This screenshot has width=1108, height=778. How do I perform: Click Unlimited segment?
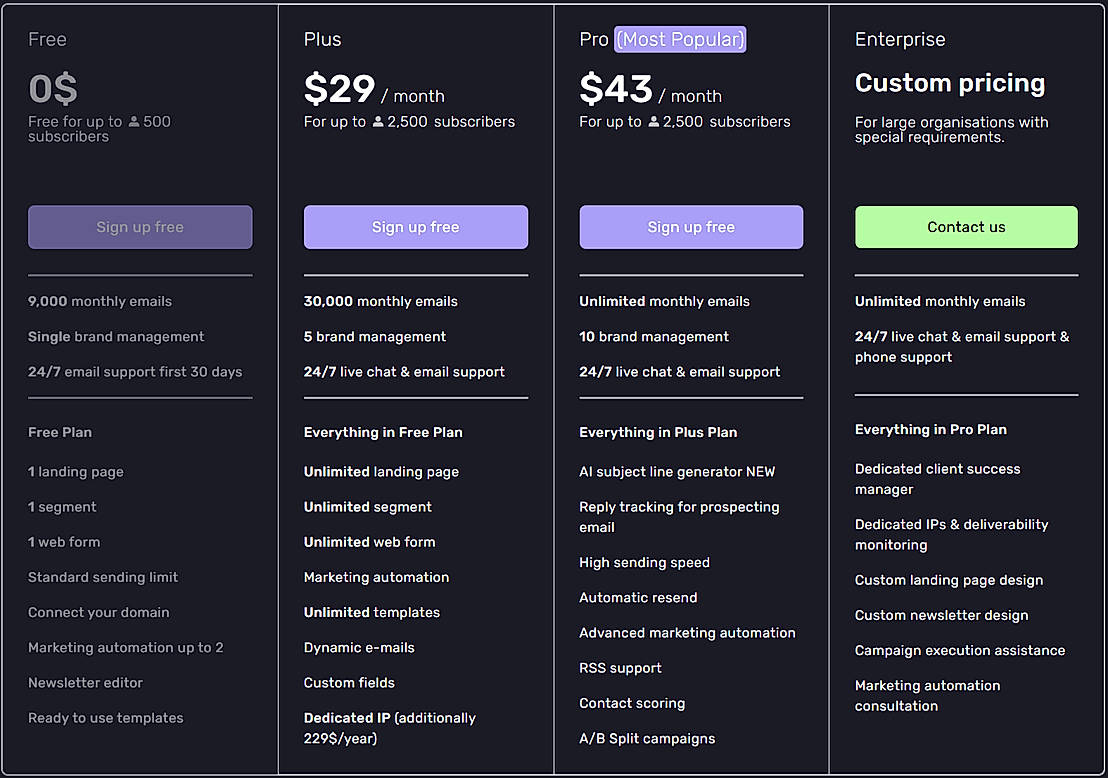pos(367,507)
